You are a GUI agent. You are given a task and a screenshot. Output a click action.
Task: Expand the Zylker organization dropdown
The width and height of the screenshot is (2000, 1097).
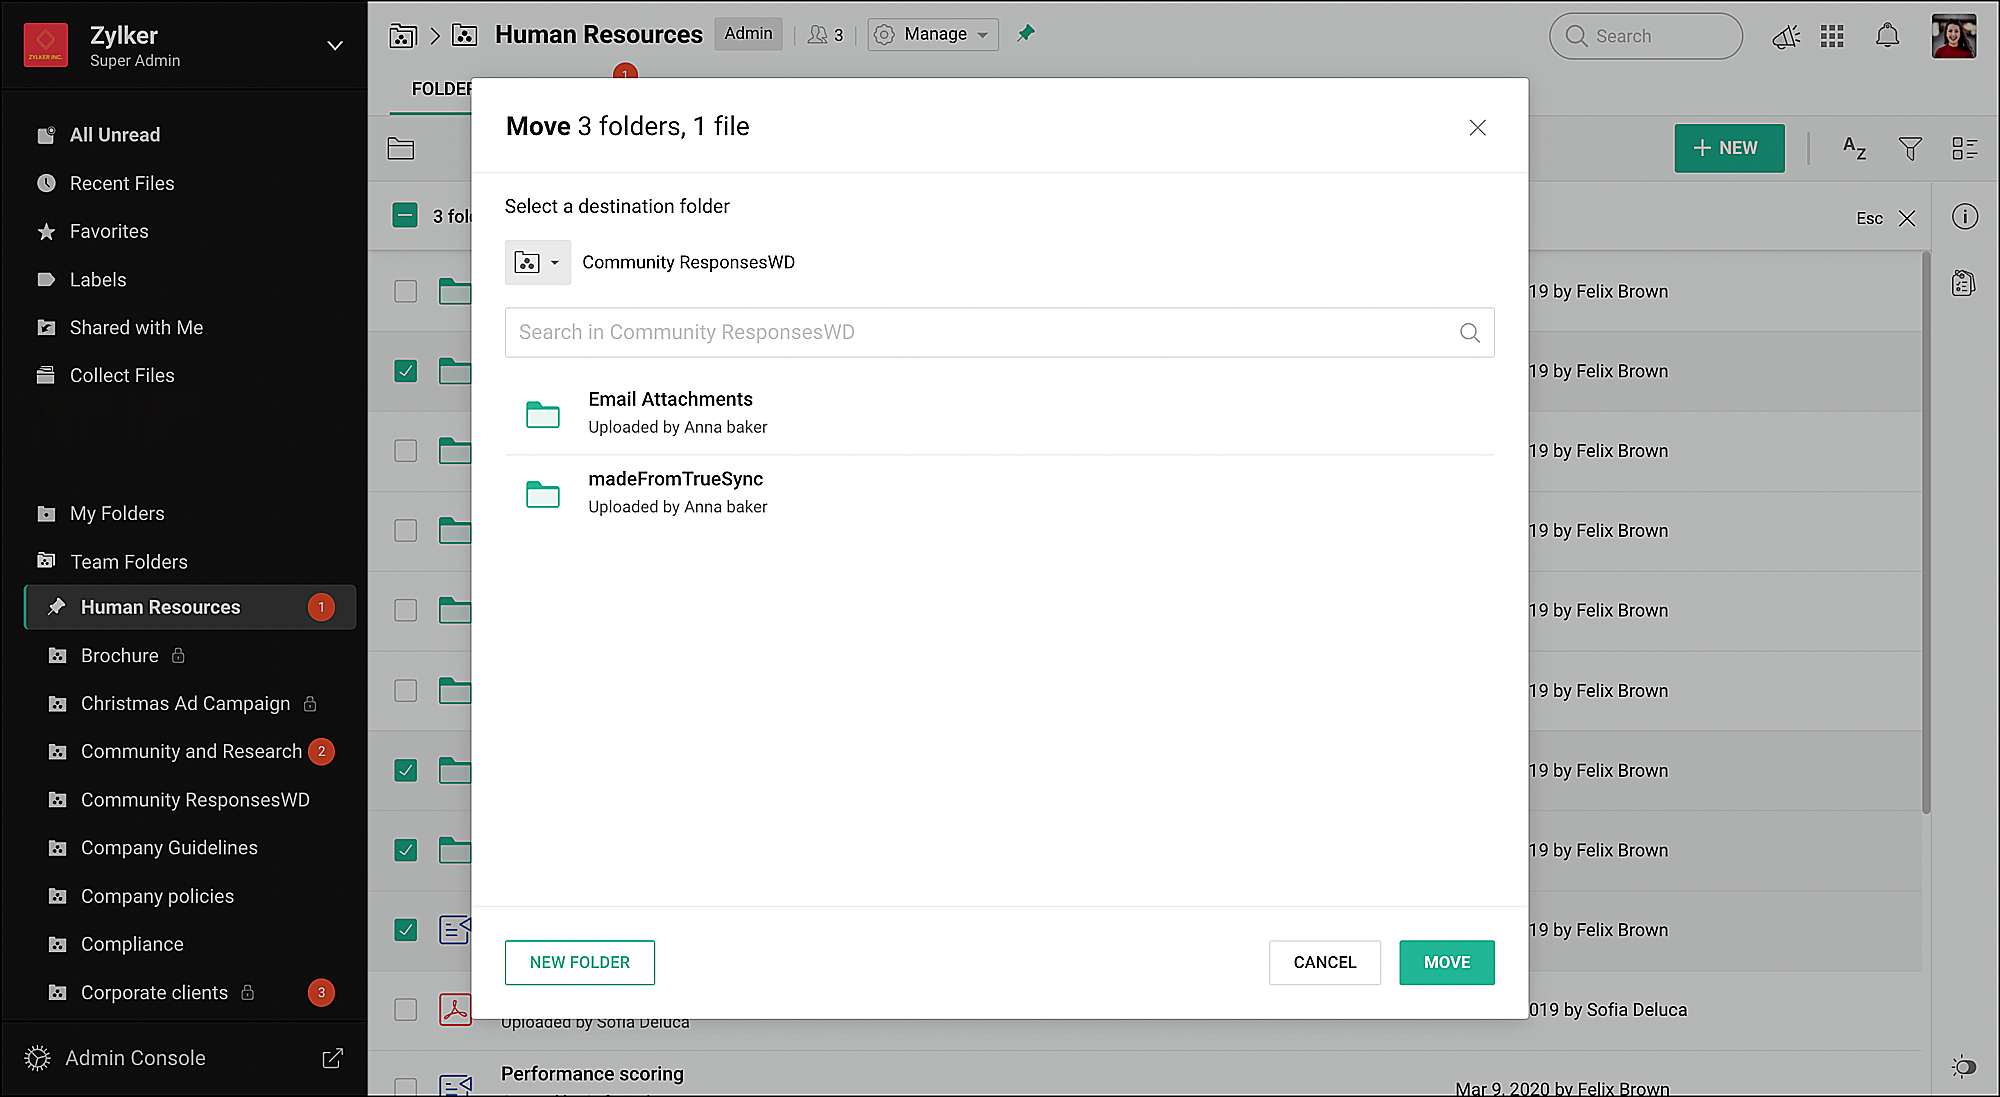(335, 46)
